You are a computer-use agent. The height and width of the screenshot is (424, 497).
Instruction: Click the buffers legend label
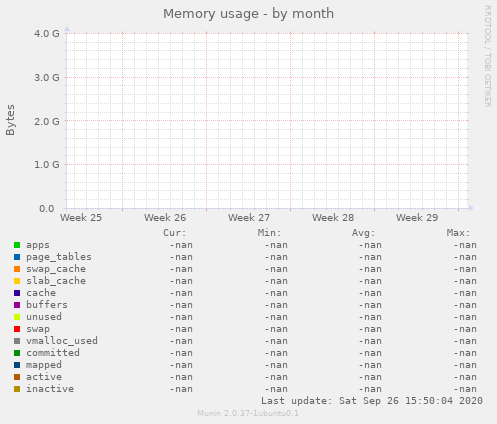coord(47,305)
